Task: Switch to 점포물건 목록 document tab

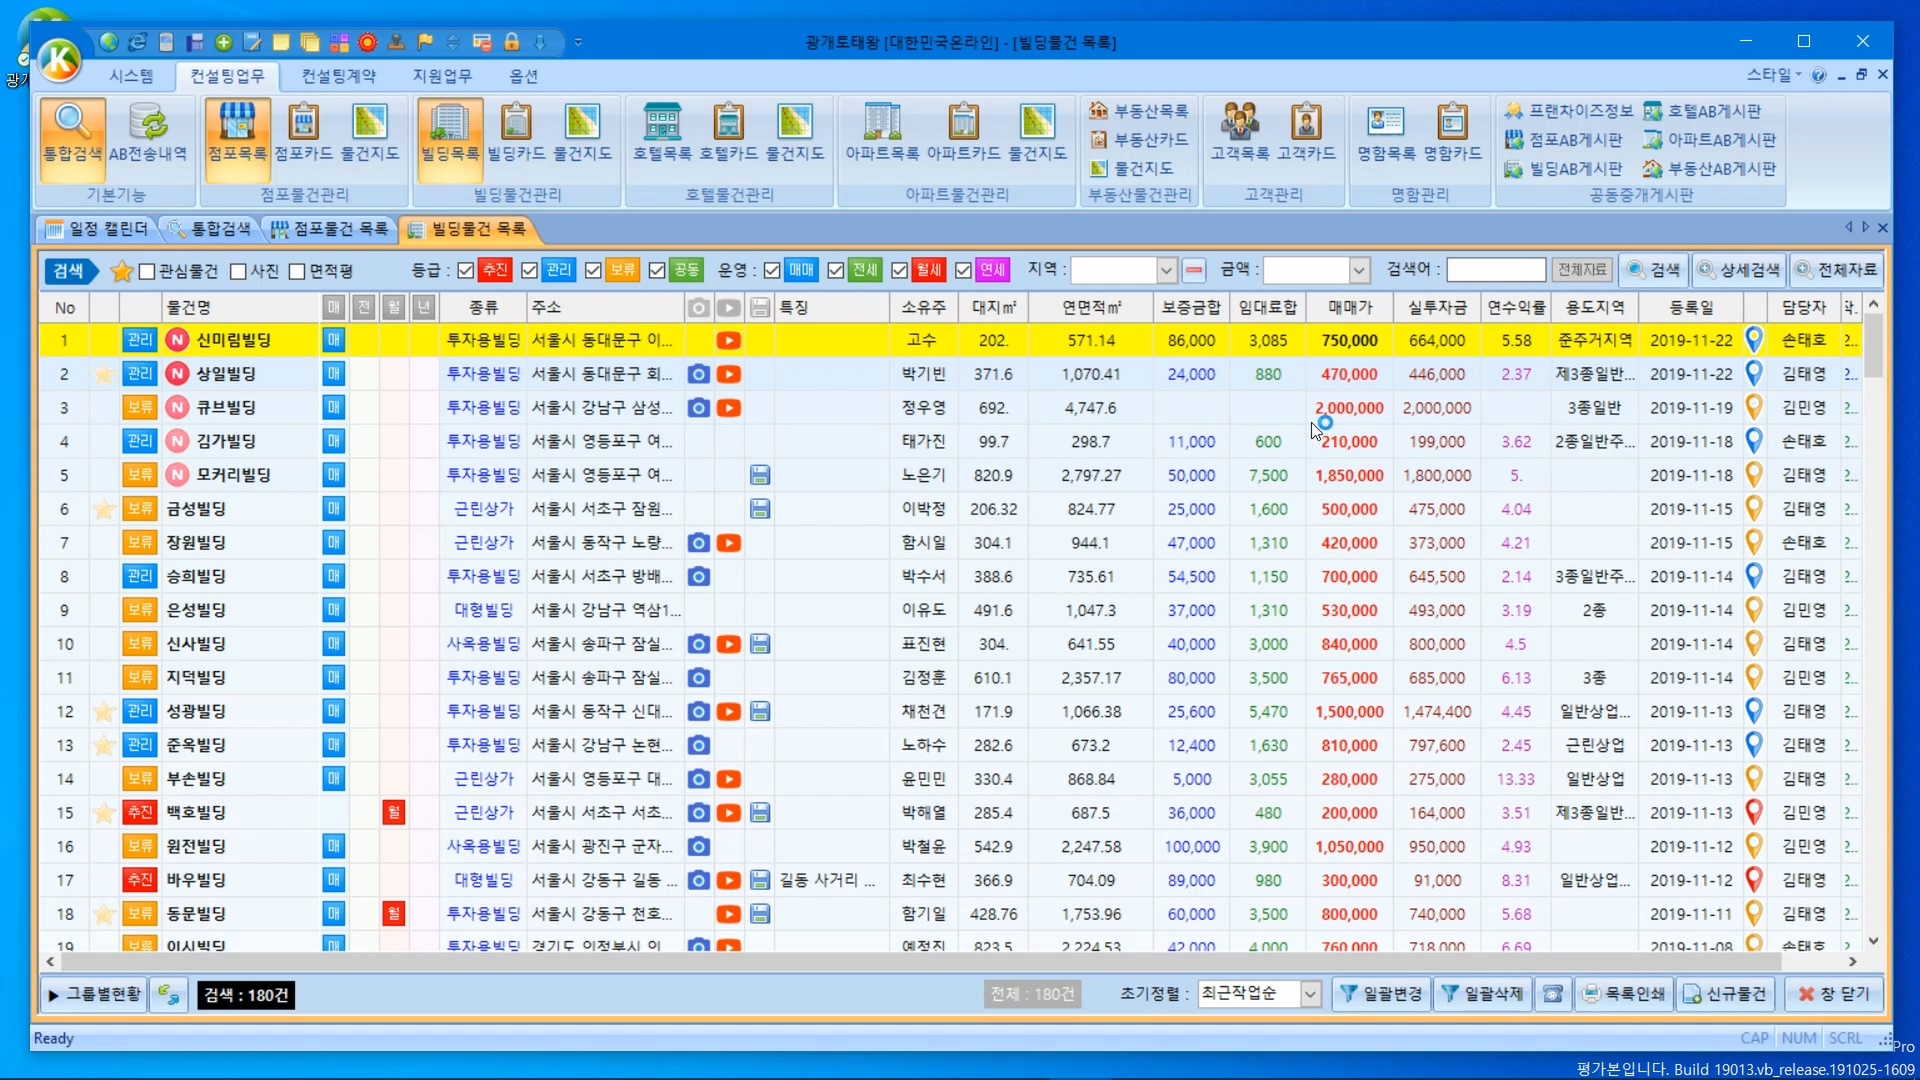Action: tap(330, 229)
